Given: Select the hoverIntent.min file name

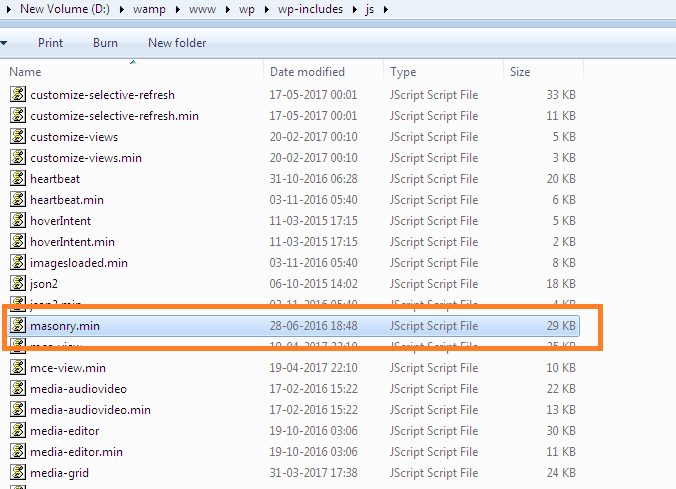Looking at the screenshot, I should click(72, 241).
